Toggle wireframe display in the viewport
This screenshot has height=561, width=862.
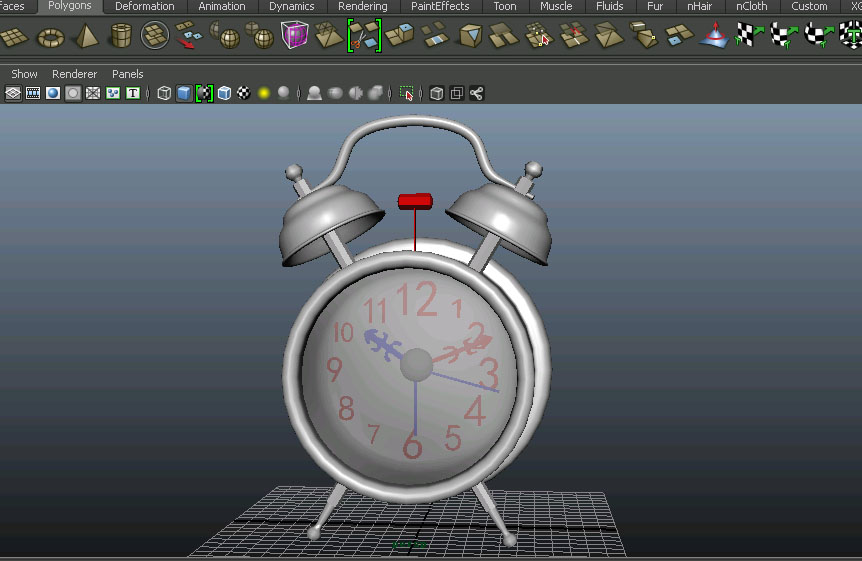[x=164, y=93]
